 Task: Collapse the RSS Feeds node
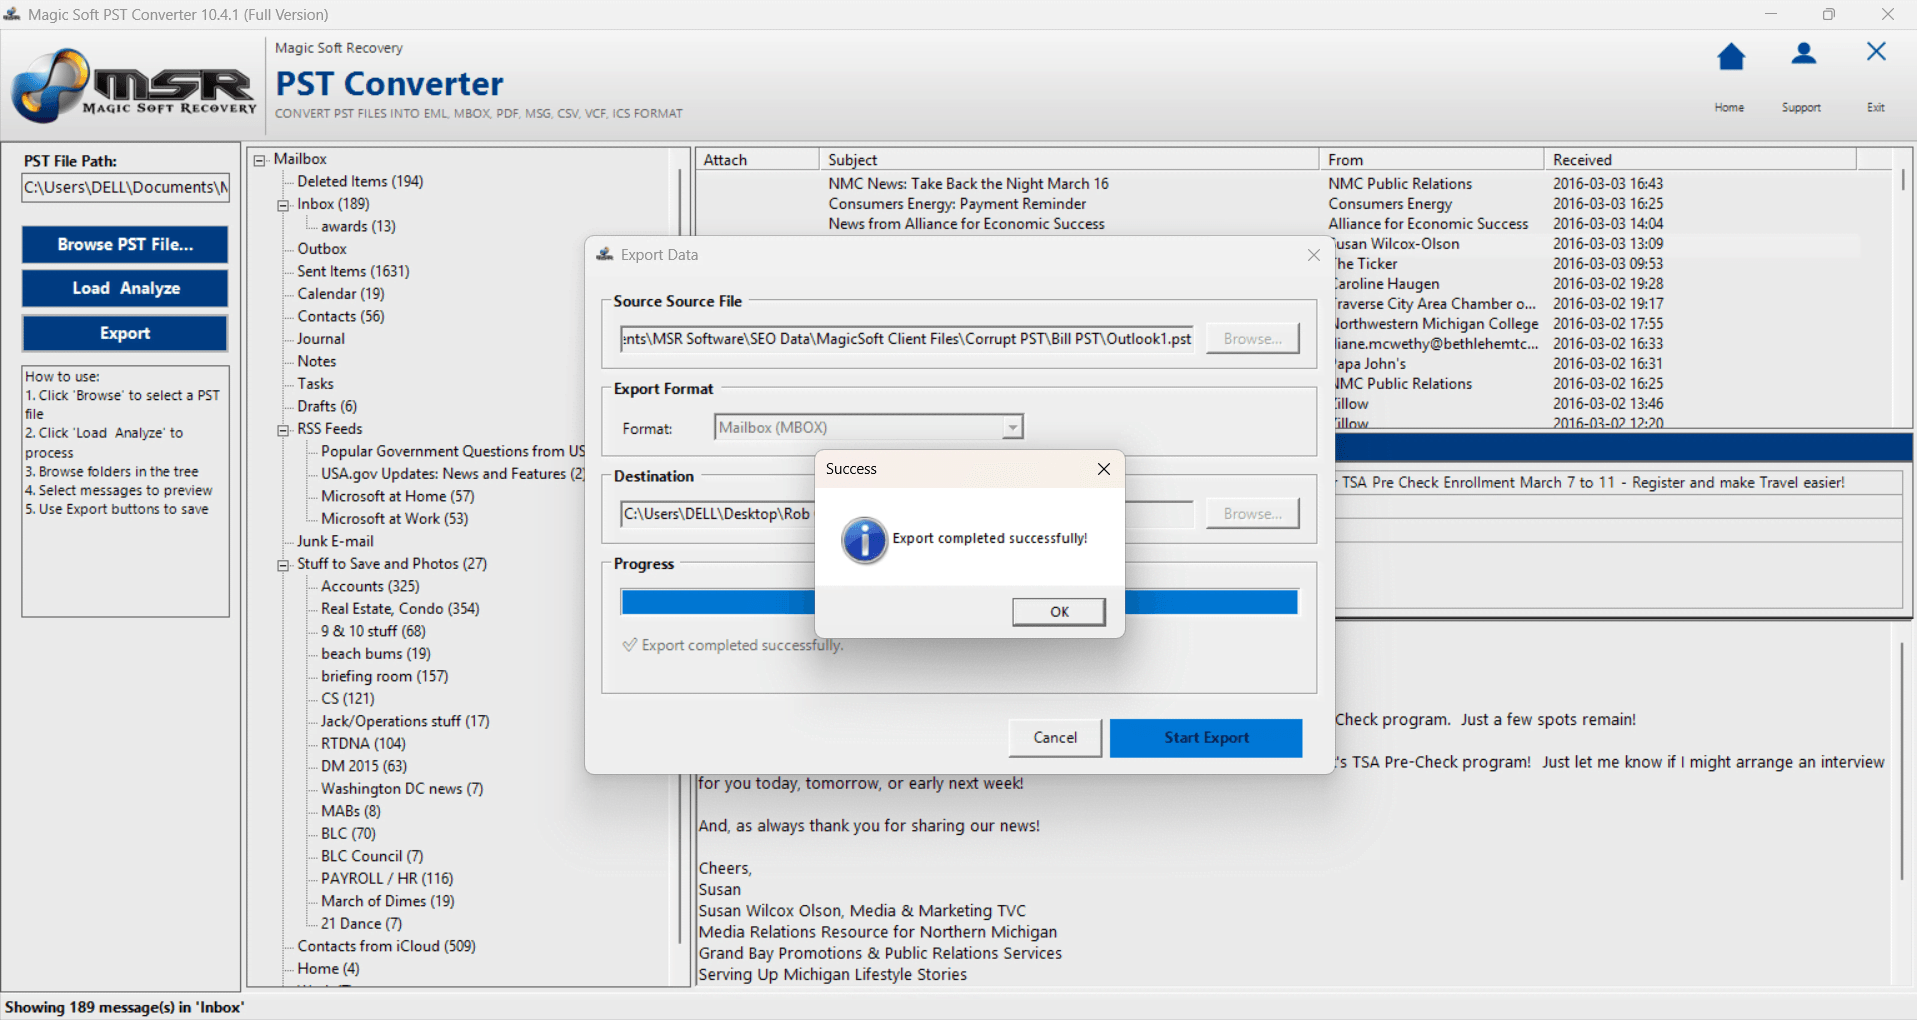pyautogui.click(x=283, y=430)
